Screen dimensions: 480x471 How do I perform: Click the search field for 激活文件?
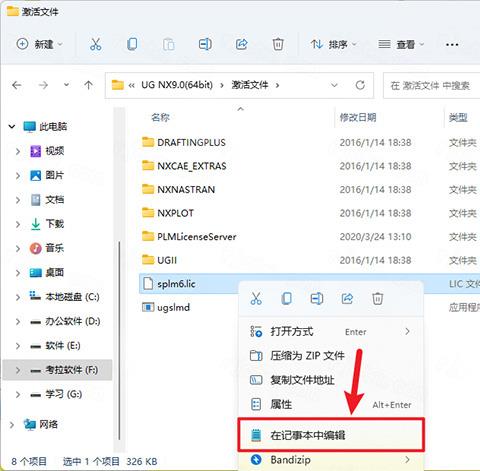(x=432, y=85)
